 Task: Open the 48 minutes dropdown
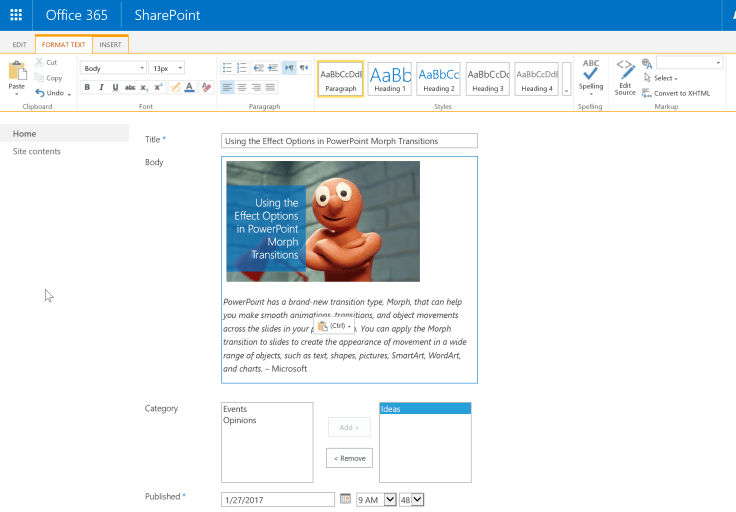412,500
